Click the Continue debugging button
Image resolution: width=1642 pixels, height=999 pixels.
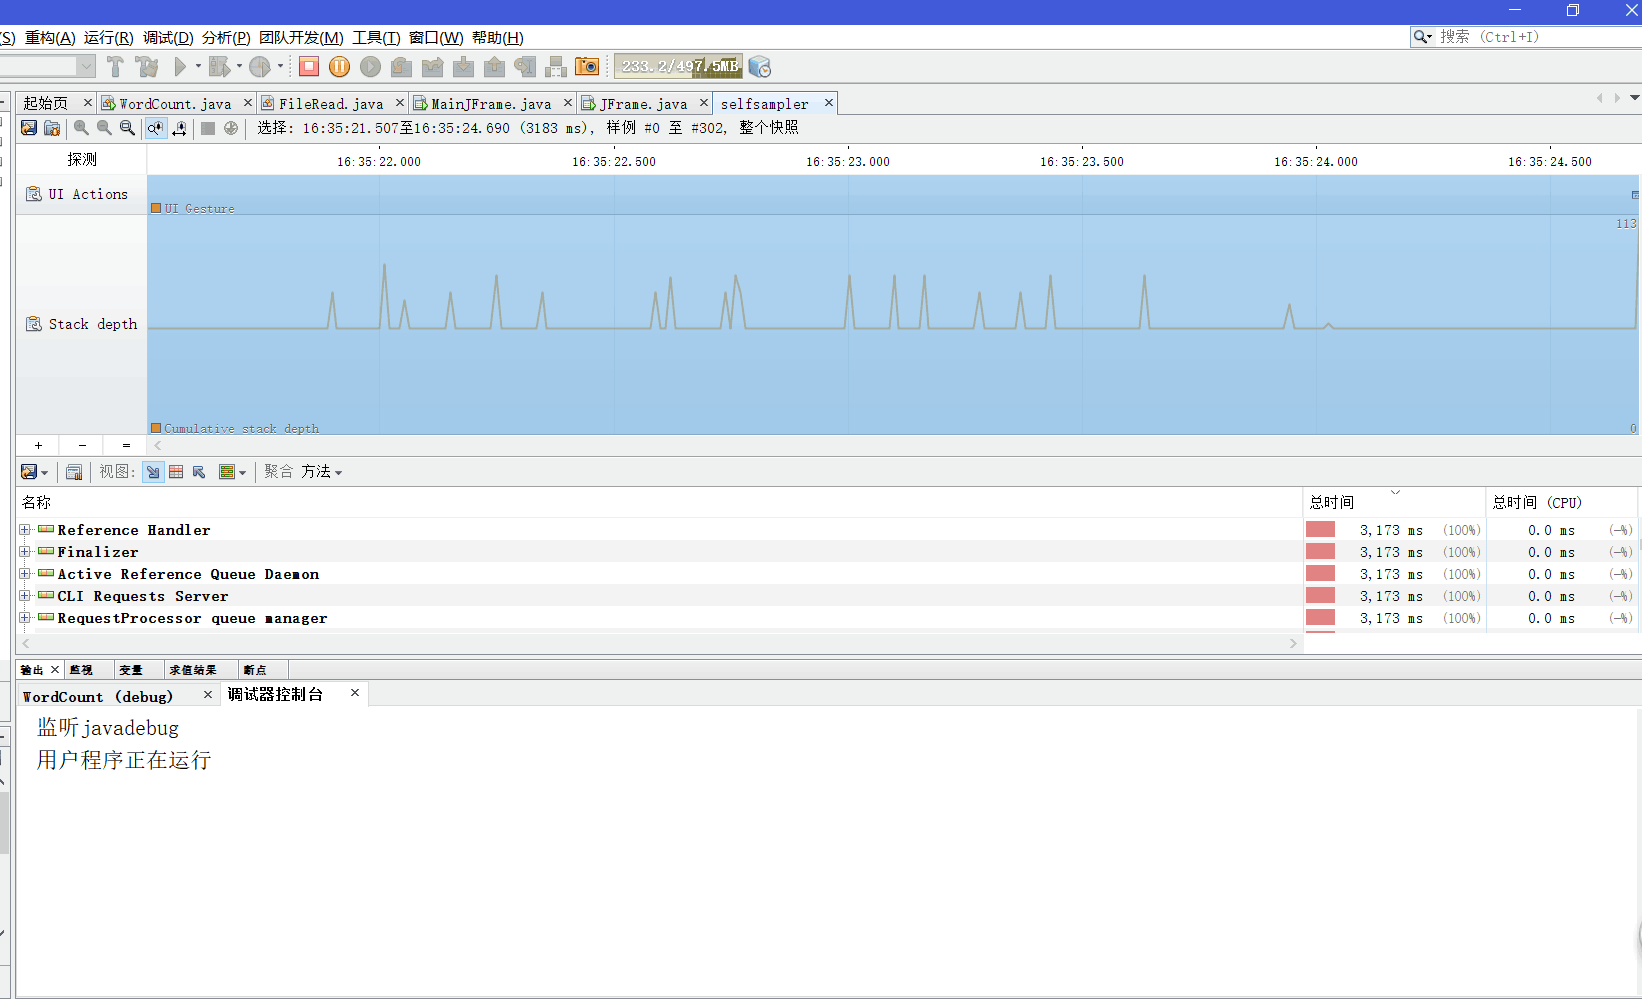371,67
